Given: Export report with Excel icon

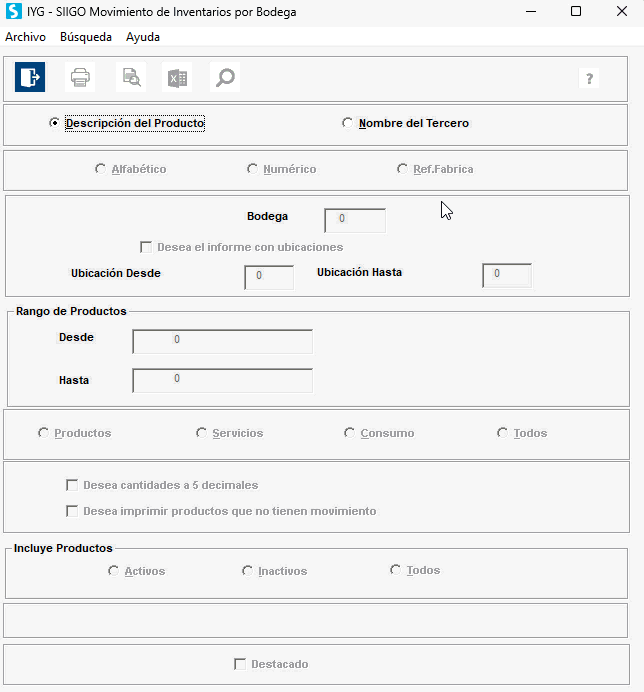Looking at the screenshot, I should pyautogui.click(x=177, y=77).
